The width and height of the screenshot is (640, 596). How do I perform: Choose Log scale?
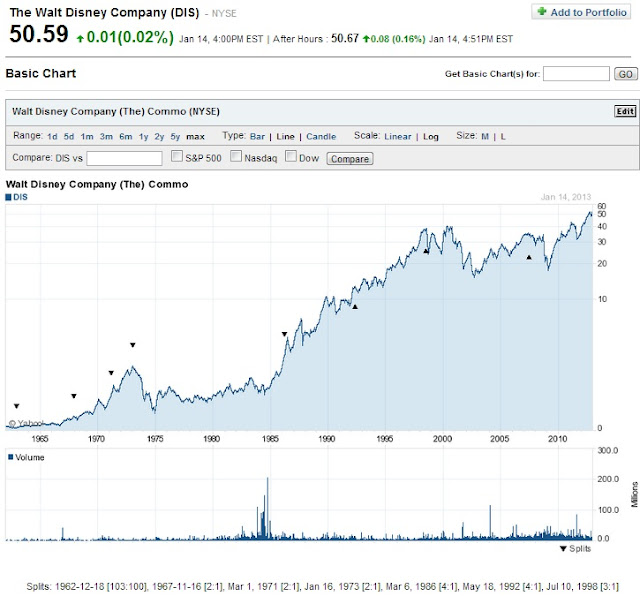(x=431, y=137)
